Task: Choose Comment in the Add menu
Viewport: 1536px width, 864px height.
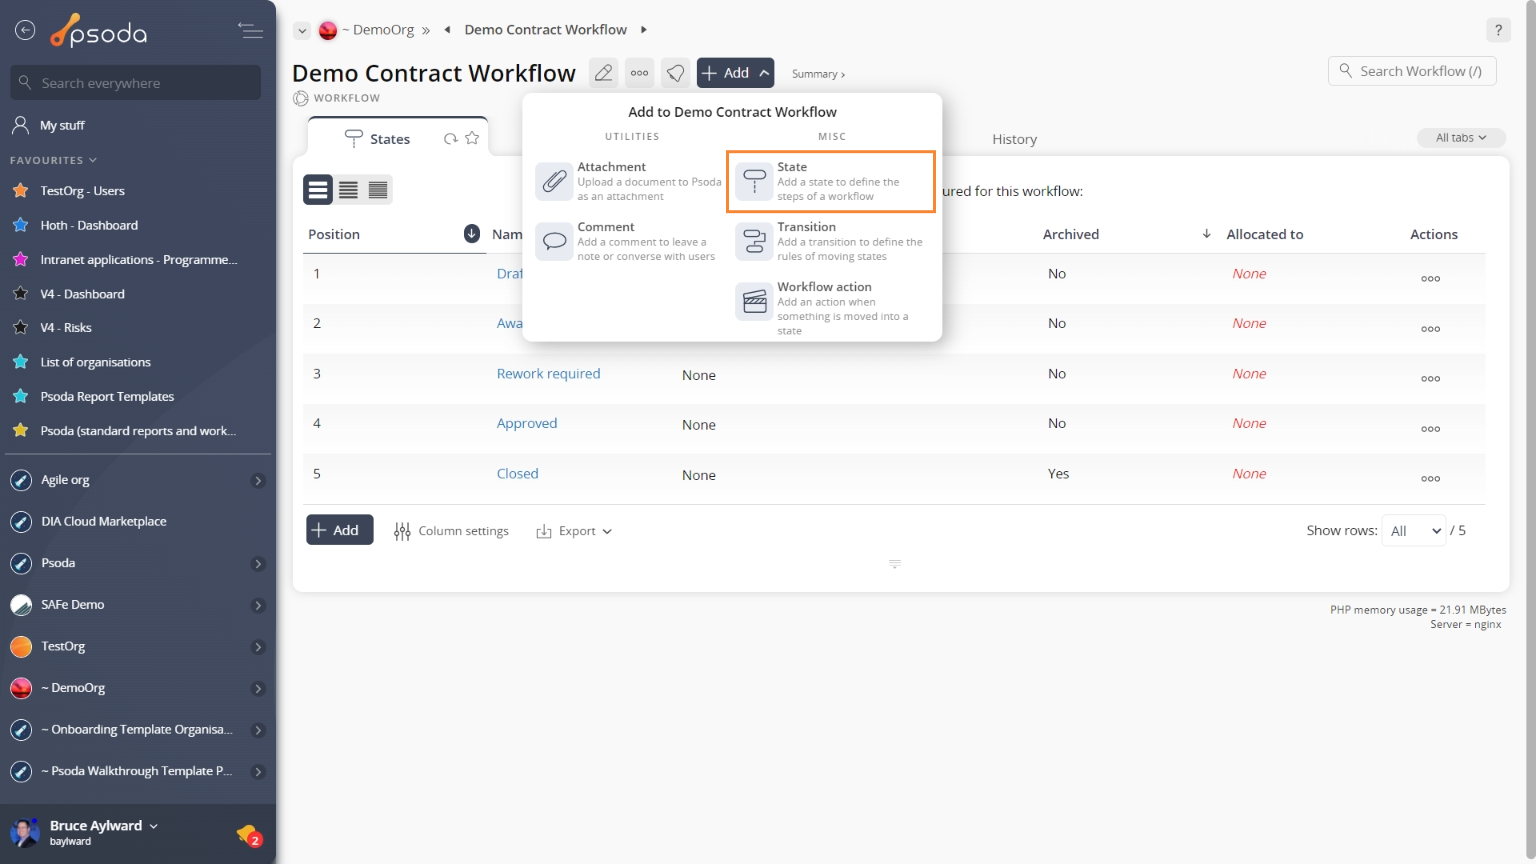Action: [629, 241]
